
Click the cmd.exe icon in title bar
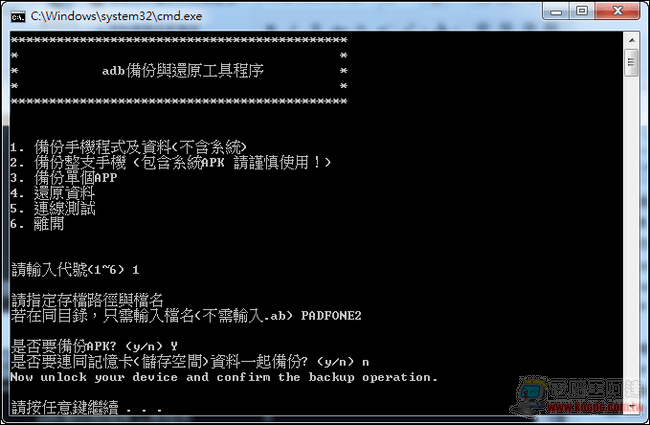[x=18, y=17]
